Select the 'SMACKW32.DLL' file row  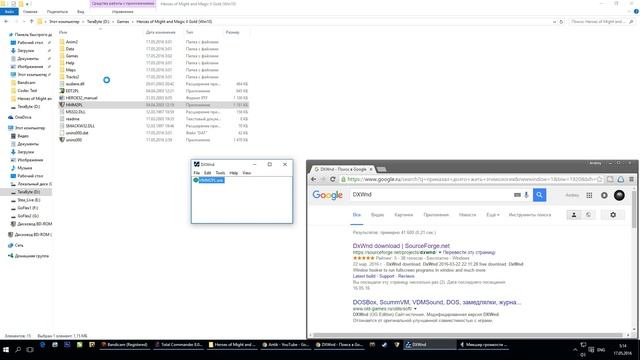point(153,126)
